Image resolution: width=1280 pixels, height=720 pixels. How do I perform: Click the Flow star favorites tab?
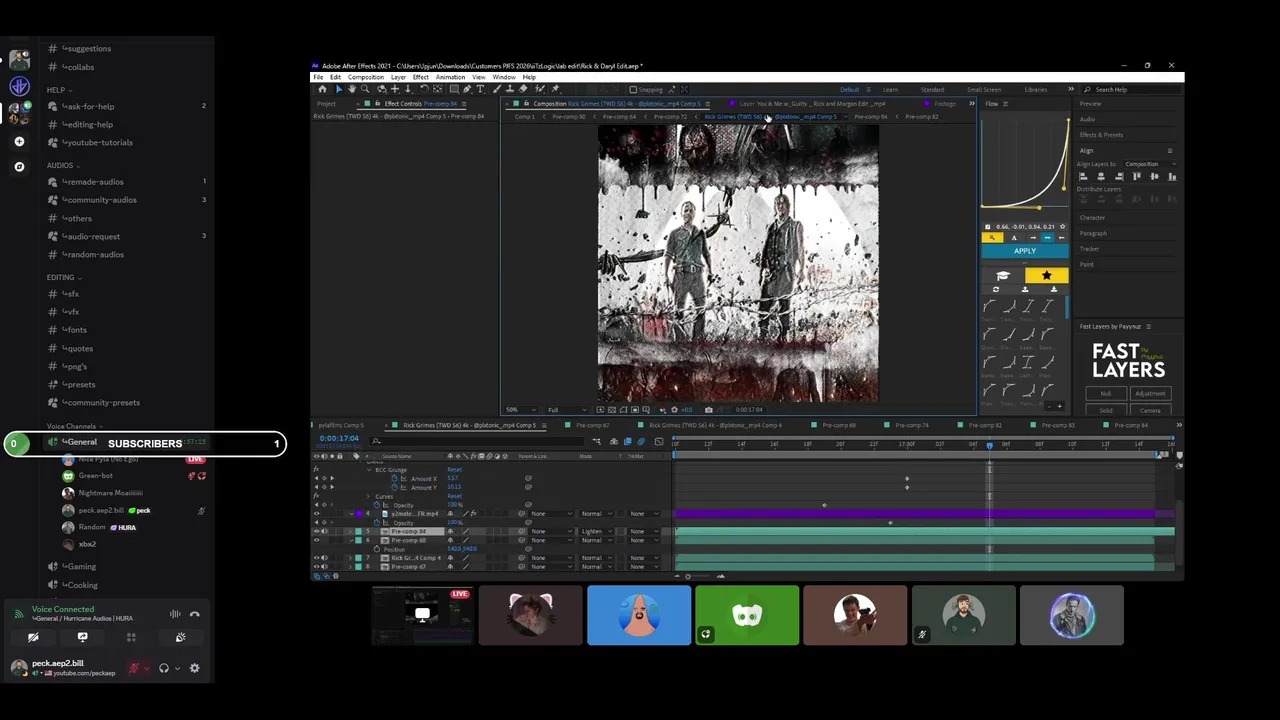click(x=1047, y=275)
